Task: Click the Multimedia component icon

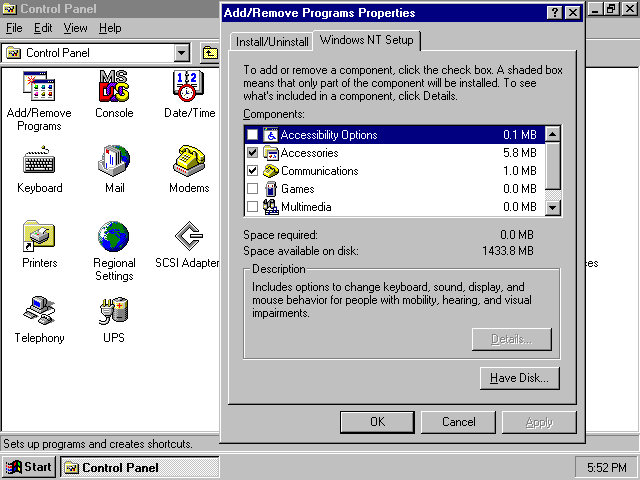Action: tap(270, 207)
